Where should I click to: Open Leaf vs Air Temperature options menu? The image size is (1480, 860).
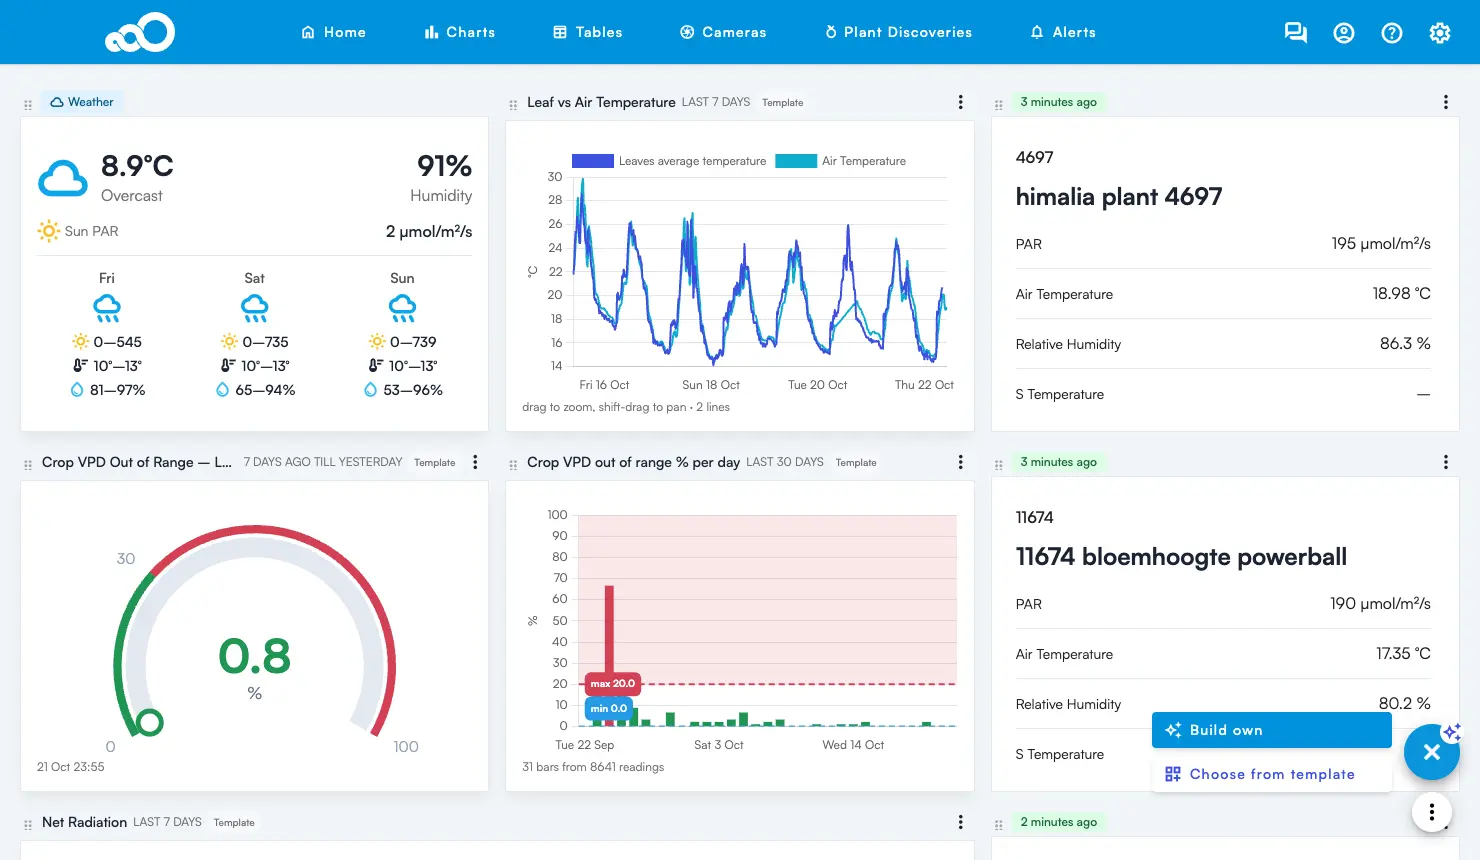click(961, 102)
